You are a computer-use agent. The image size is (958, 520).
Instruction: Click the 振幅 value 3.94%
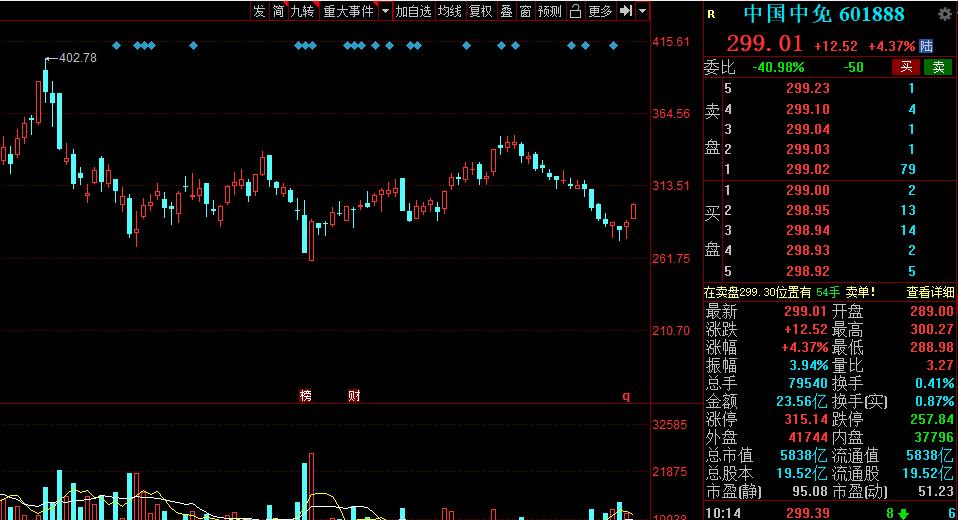pos(808,365)
